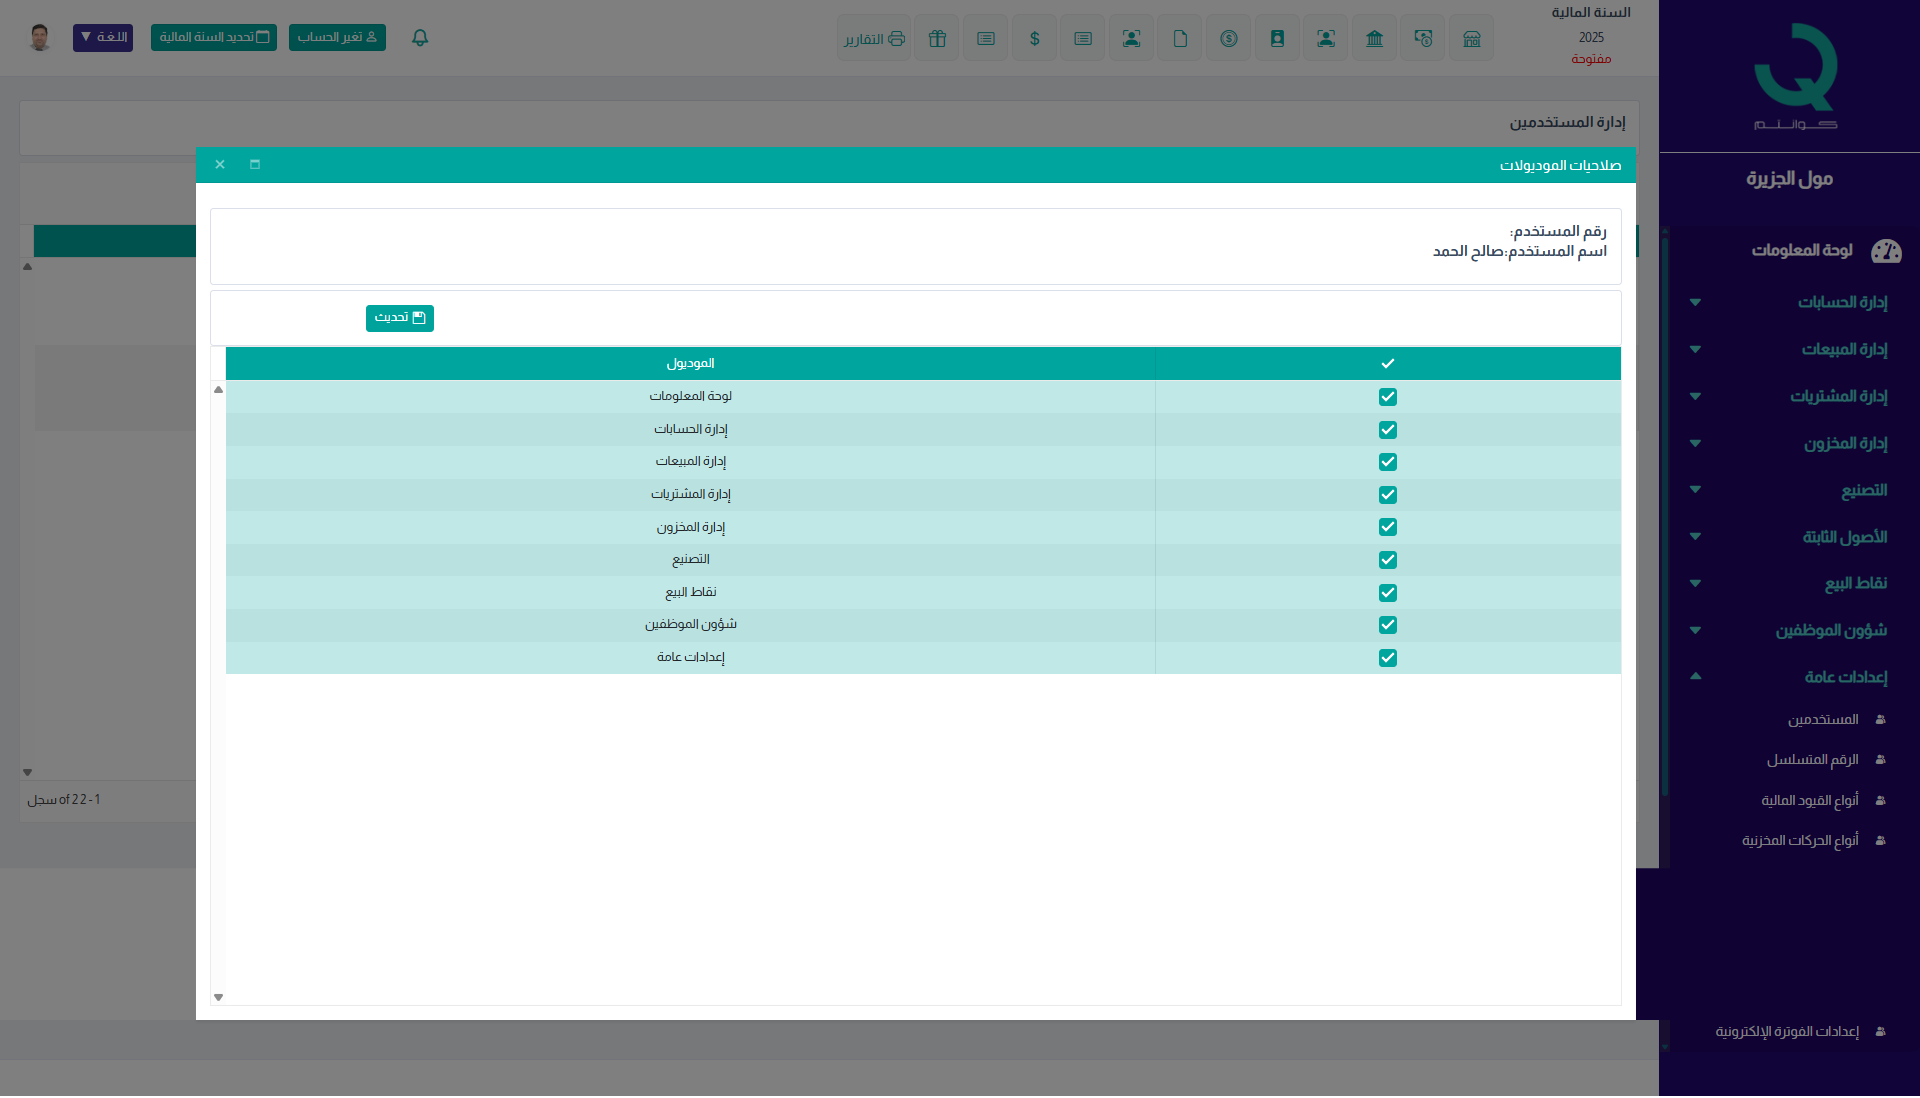Click the dollar sign toolbar icon
Image resolution: width=1920 pixels, height=1098 pixels.
coord(1034,39)
